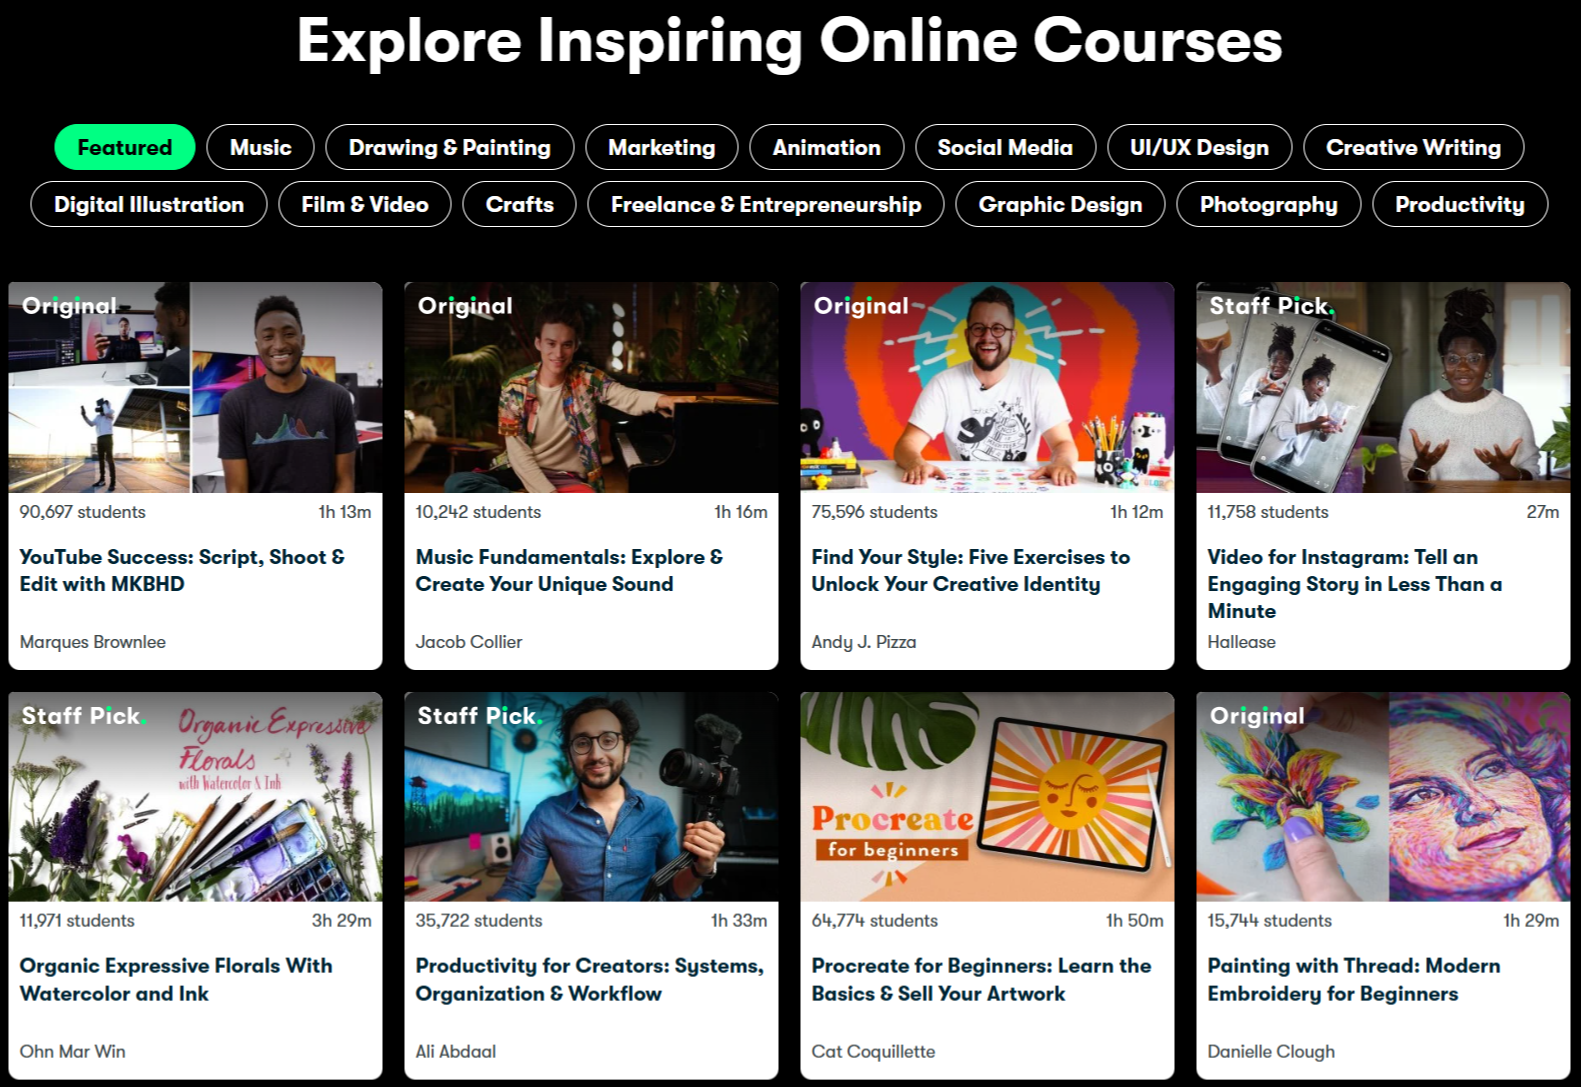The height and width of the screenshot is (1087, 1581).
Task: Open teacher Ohn Mar Win's name
Action: pos(73,1051)
